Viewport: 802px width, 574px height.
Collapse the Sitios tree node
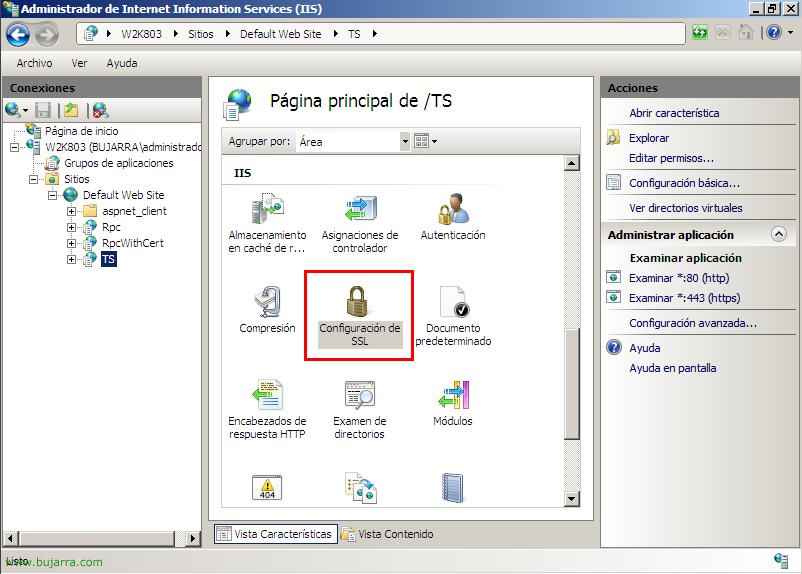[34, 180]
